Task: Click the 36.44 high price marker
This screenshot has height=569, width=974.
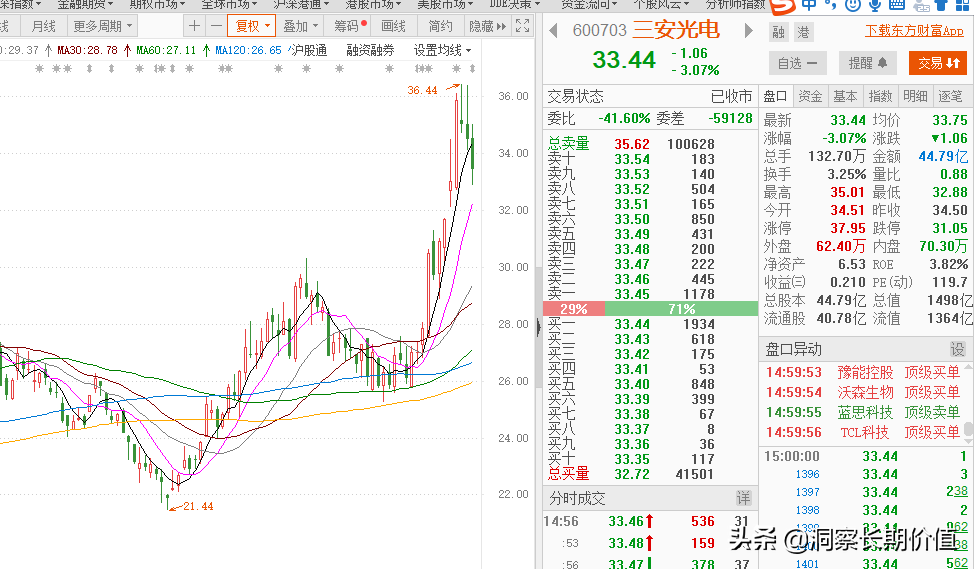Action: 422,90
